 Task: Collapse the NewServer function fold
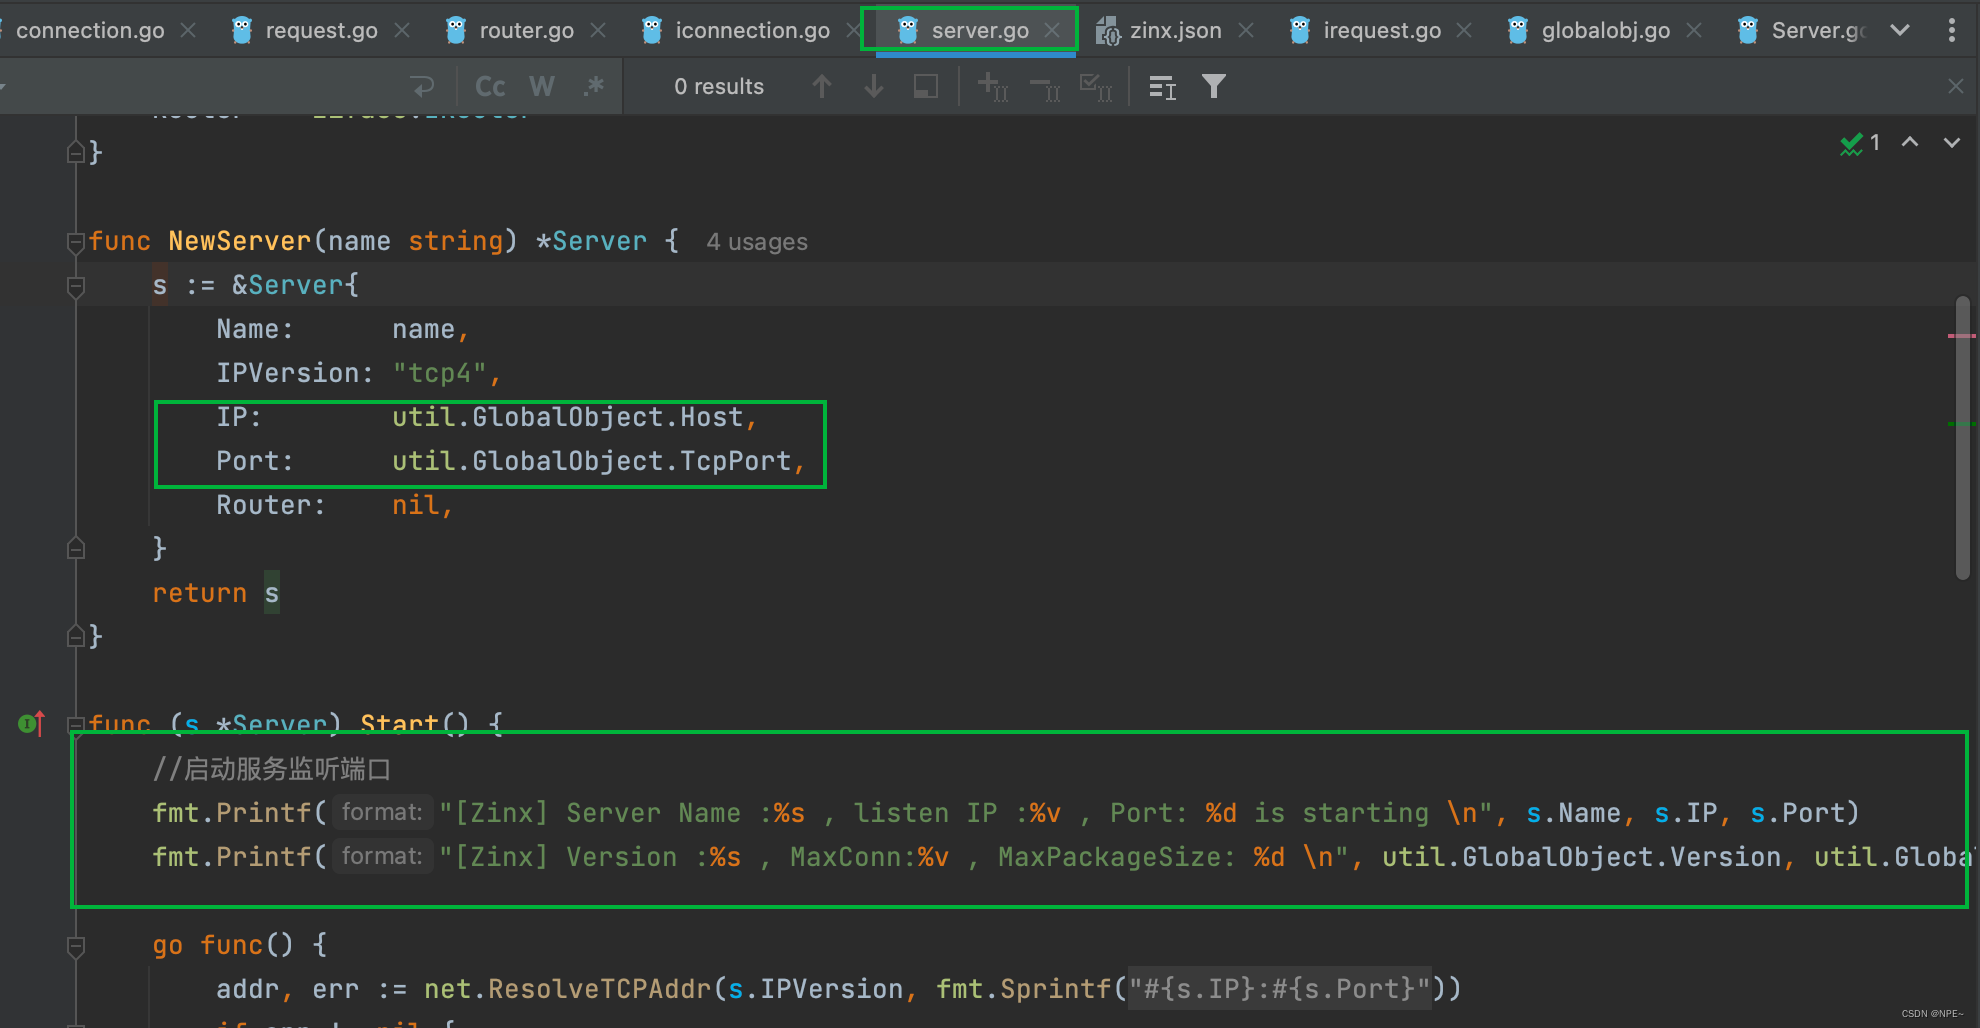tap(76, 241)
